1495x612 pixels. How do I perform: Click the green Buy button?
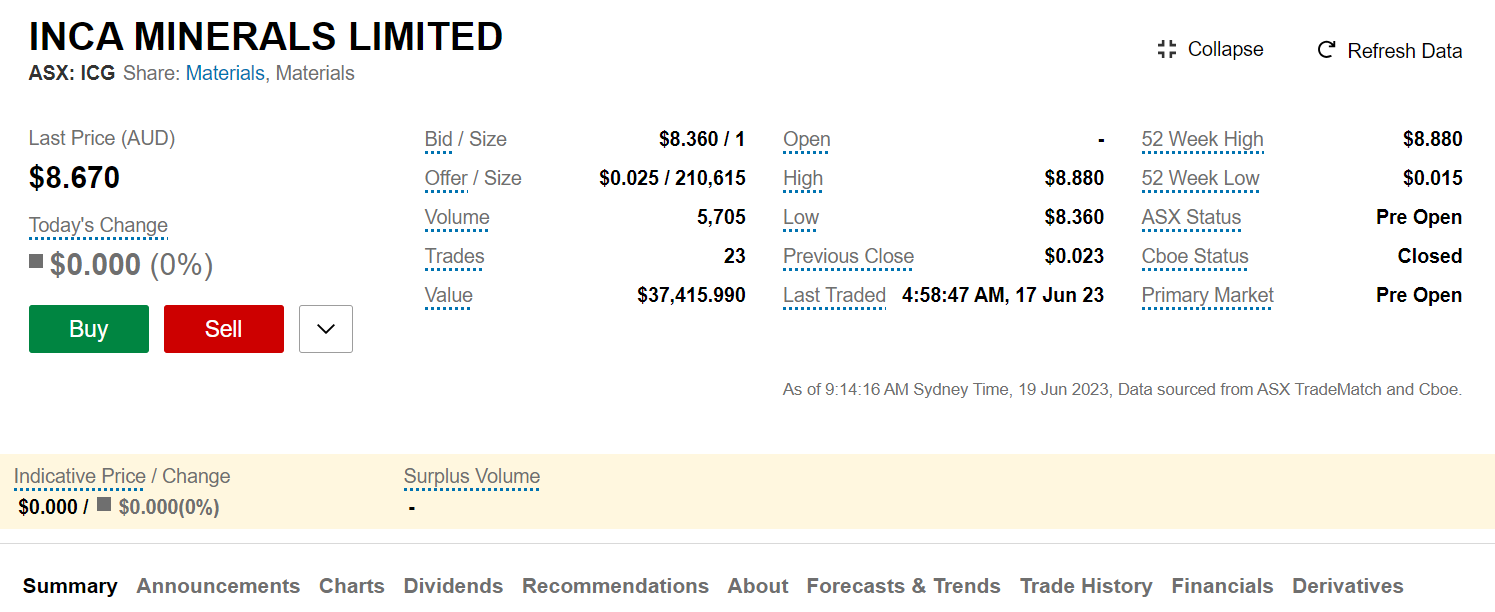[89, 329]
